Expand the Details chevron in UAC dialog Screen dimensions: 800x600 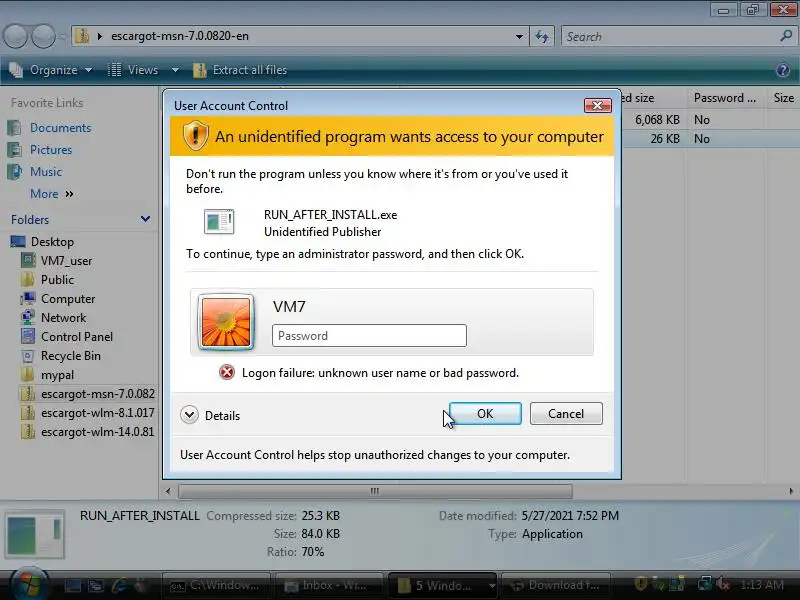(x=189, y=415)
